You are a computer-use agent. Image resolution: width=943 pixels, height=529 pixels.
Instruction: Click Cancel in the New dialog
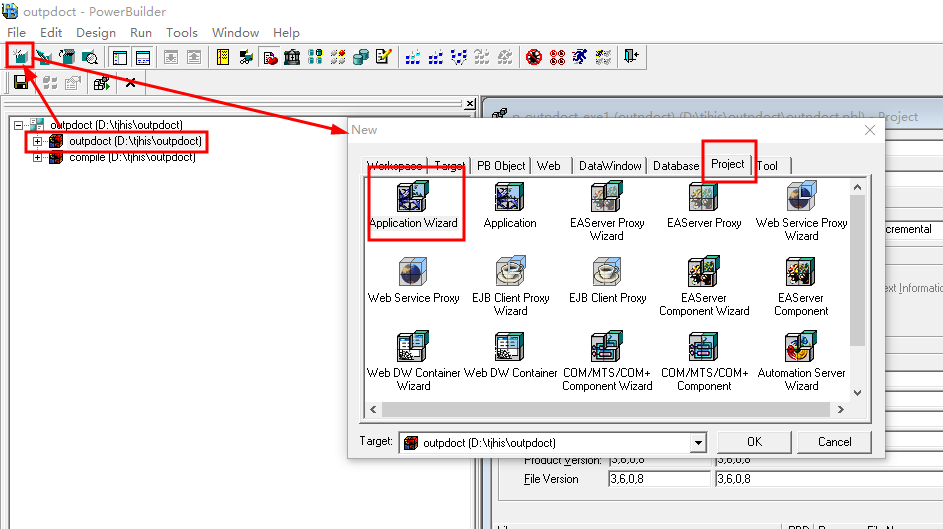pos(834,442)
